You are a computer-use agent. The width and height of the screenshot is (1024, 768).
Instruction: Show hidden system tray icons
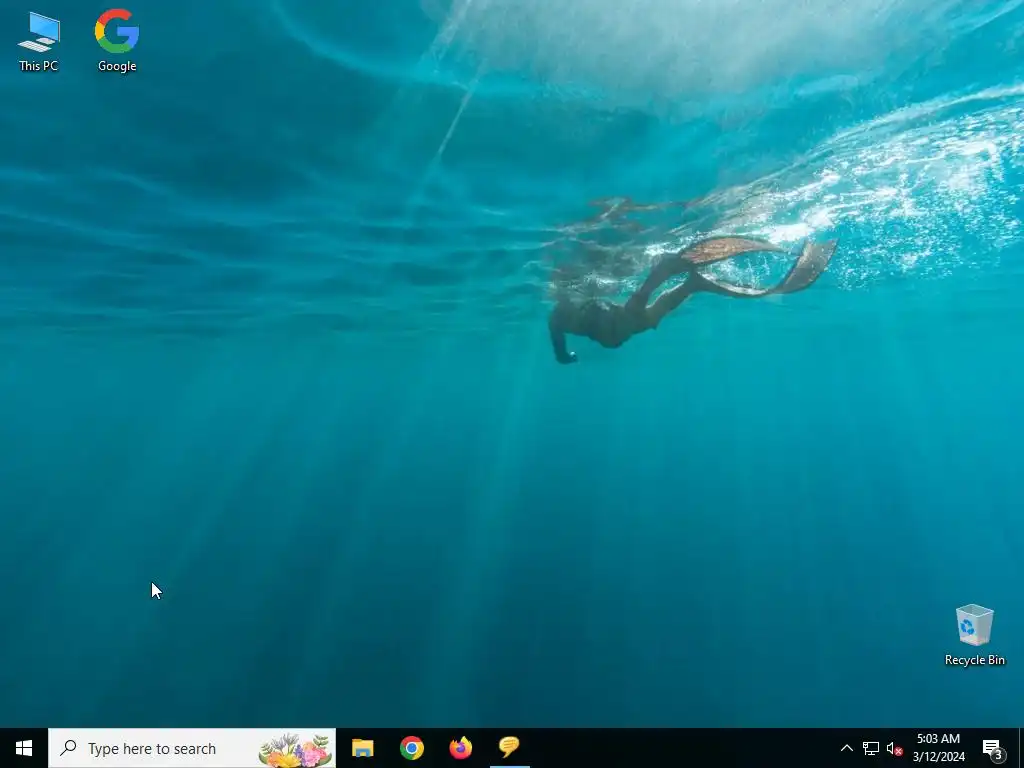(x=846, y=748)
